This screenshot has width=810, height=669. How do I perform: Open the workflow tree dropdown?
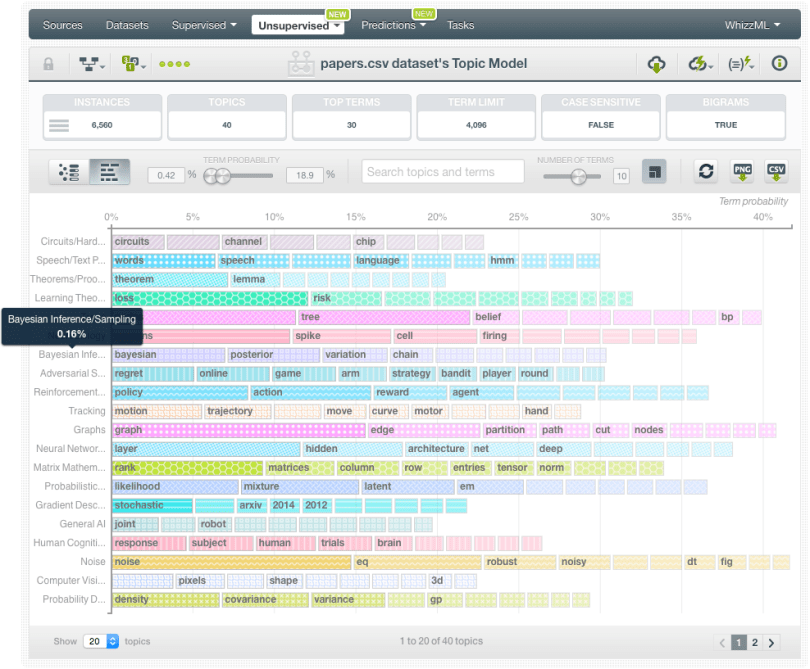tap(93, 64)
